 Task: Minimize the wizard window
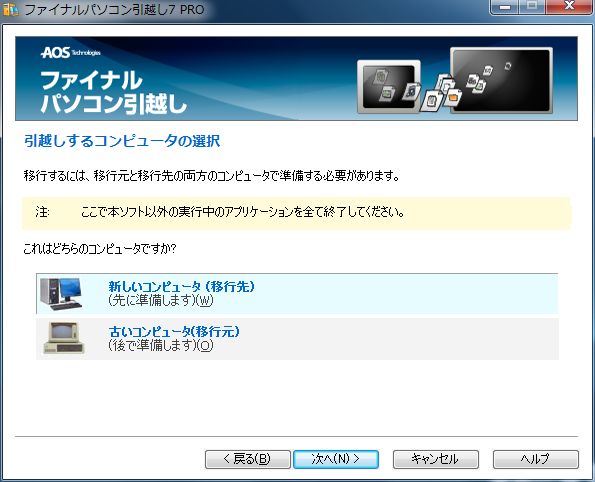click(x=505, y=7)
